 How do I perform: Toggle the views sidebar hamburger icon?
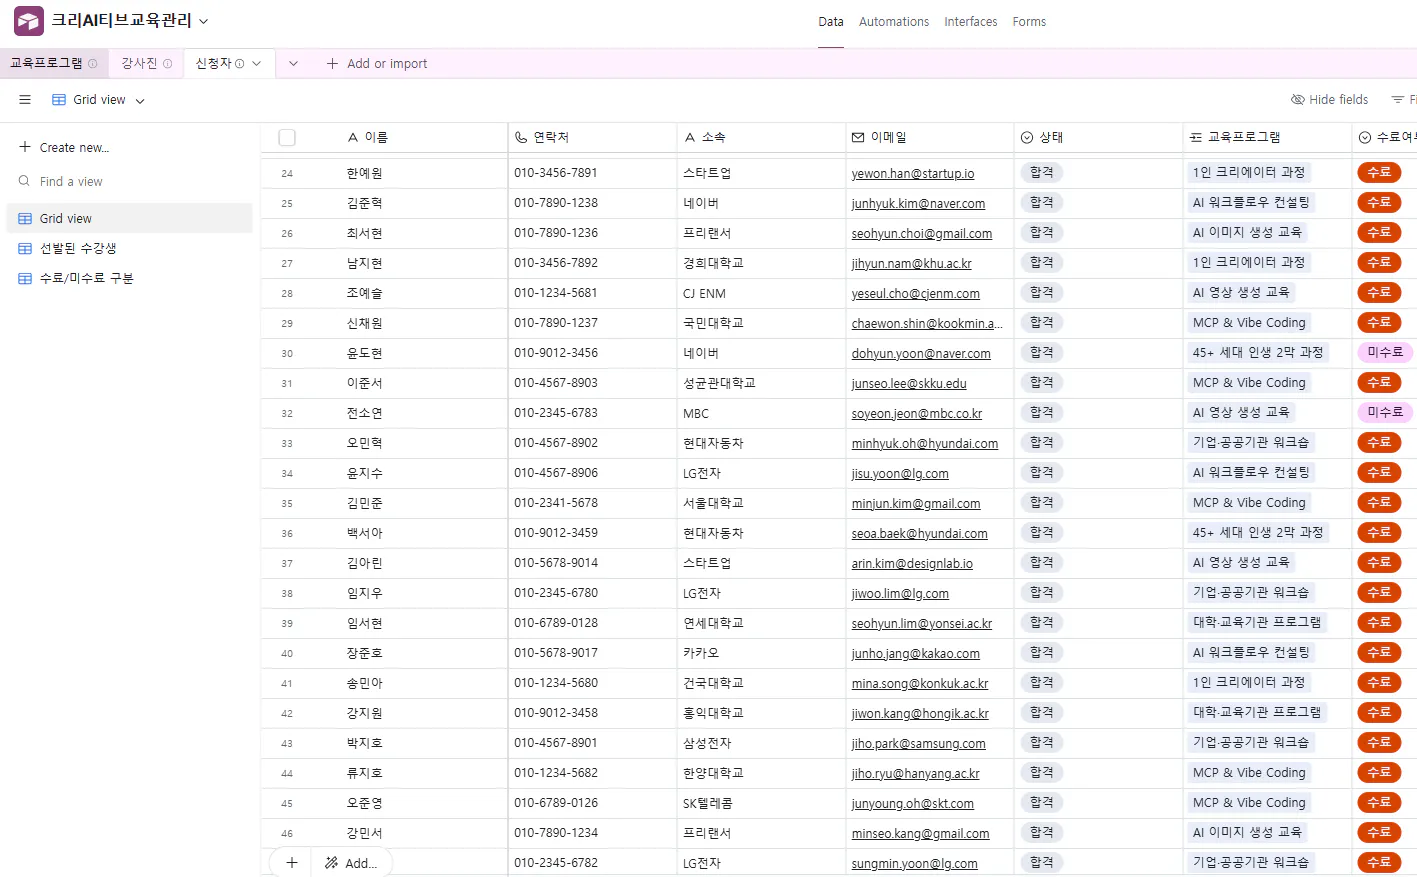[25, 100]
